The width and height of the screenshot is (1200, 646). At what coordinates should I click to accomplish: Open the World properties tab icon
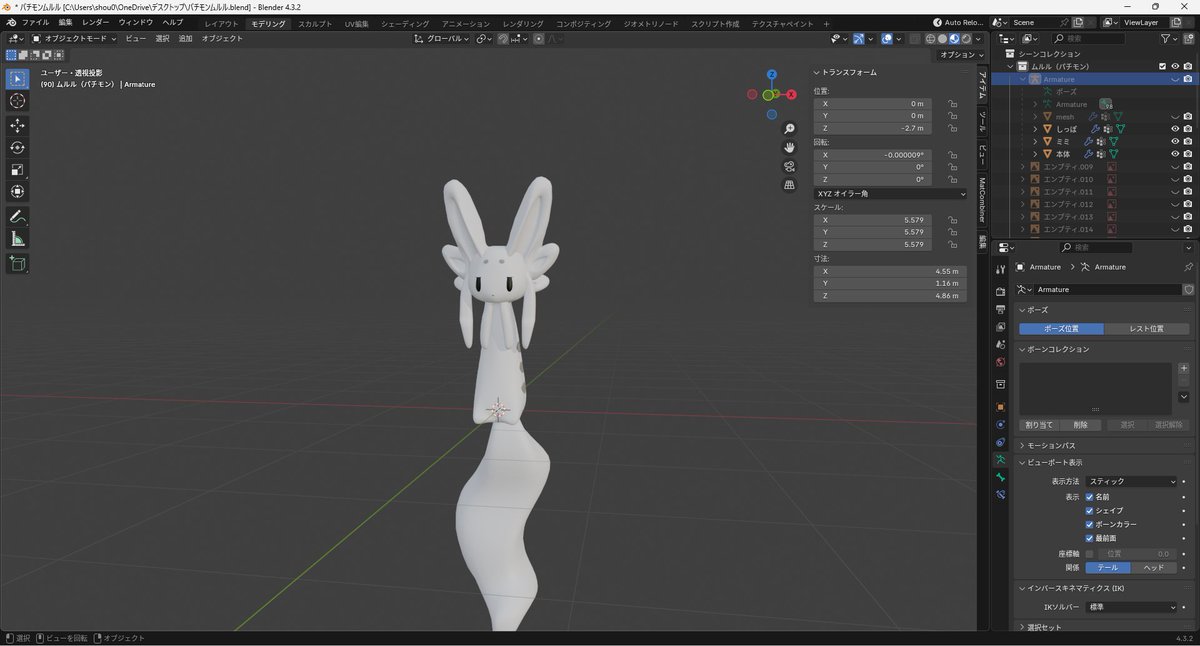1000,362
